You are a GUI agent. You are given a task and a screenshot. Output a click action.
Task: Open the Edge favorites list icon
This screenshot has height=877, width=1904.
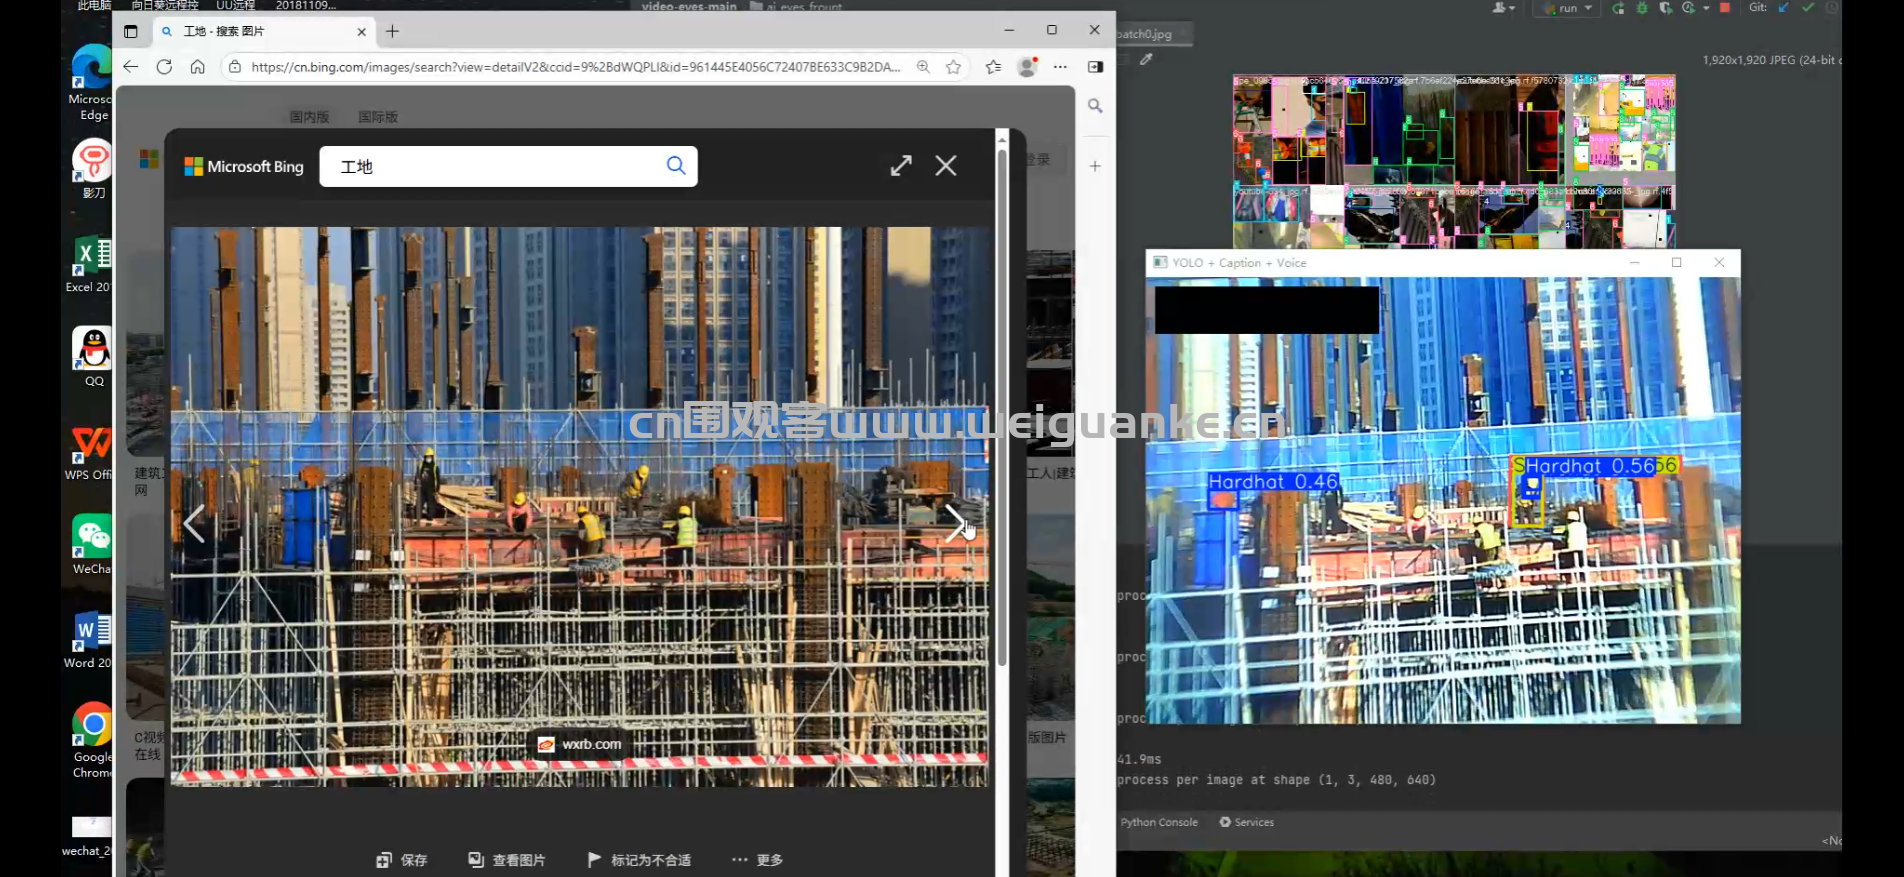click(993, 67)
